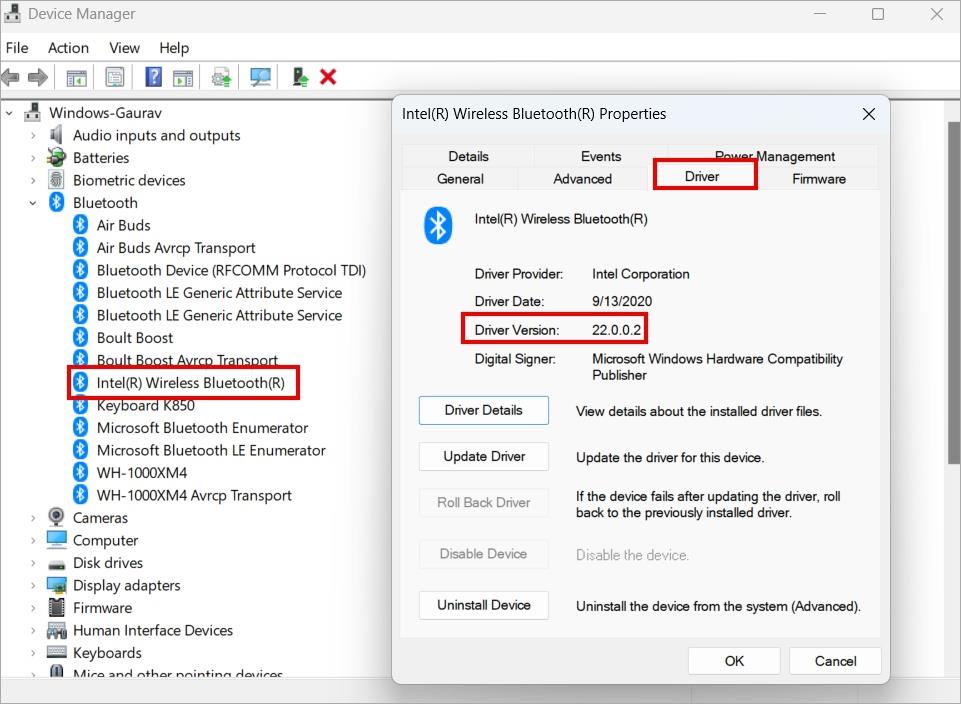
Task: Expand the Computer category
Action: [x=33, y=540]
